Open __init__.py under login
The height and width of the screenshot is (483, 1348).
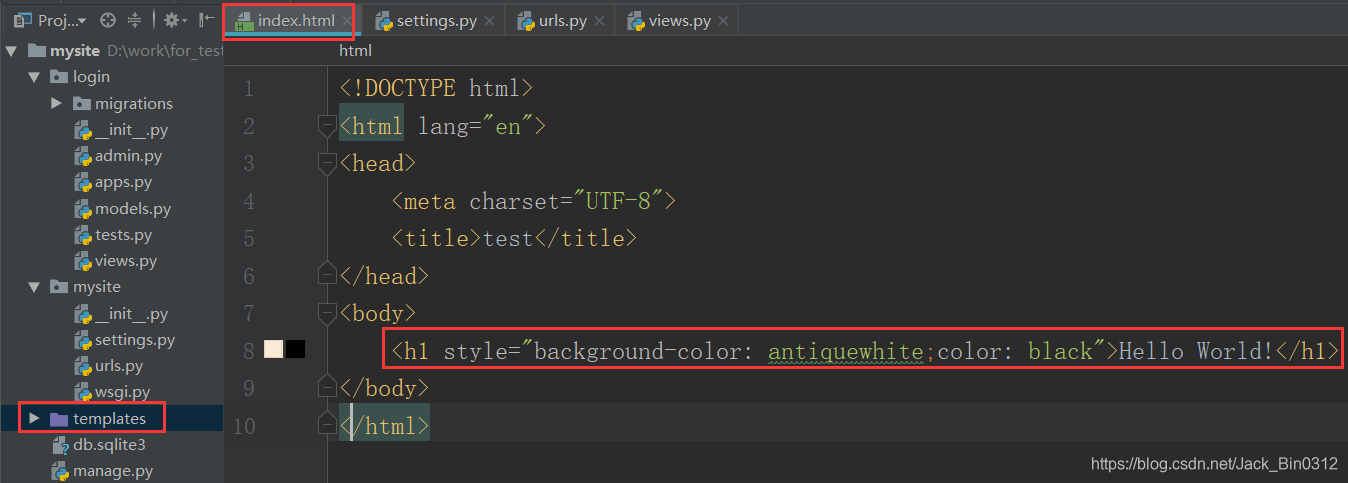pyautogui.click(x=131, y=130)
